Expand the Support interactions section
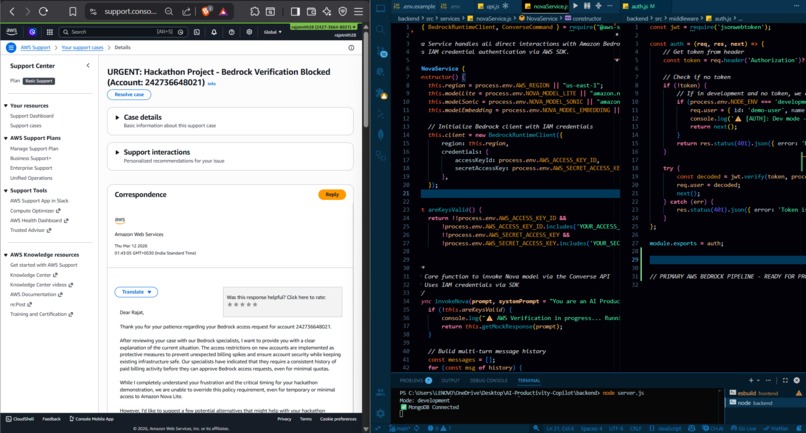This screenshot has width=806, height=433. (x=117, y=152)
